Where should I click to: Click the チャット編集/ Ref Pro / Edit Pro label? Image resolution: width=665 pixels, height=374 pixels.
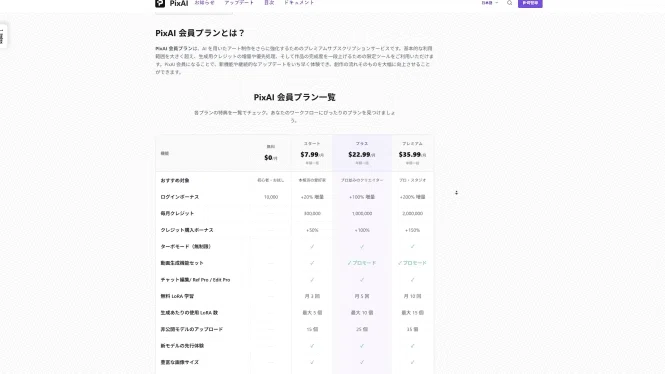tap(195, 280)
